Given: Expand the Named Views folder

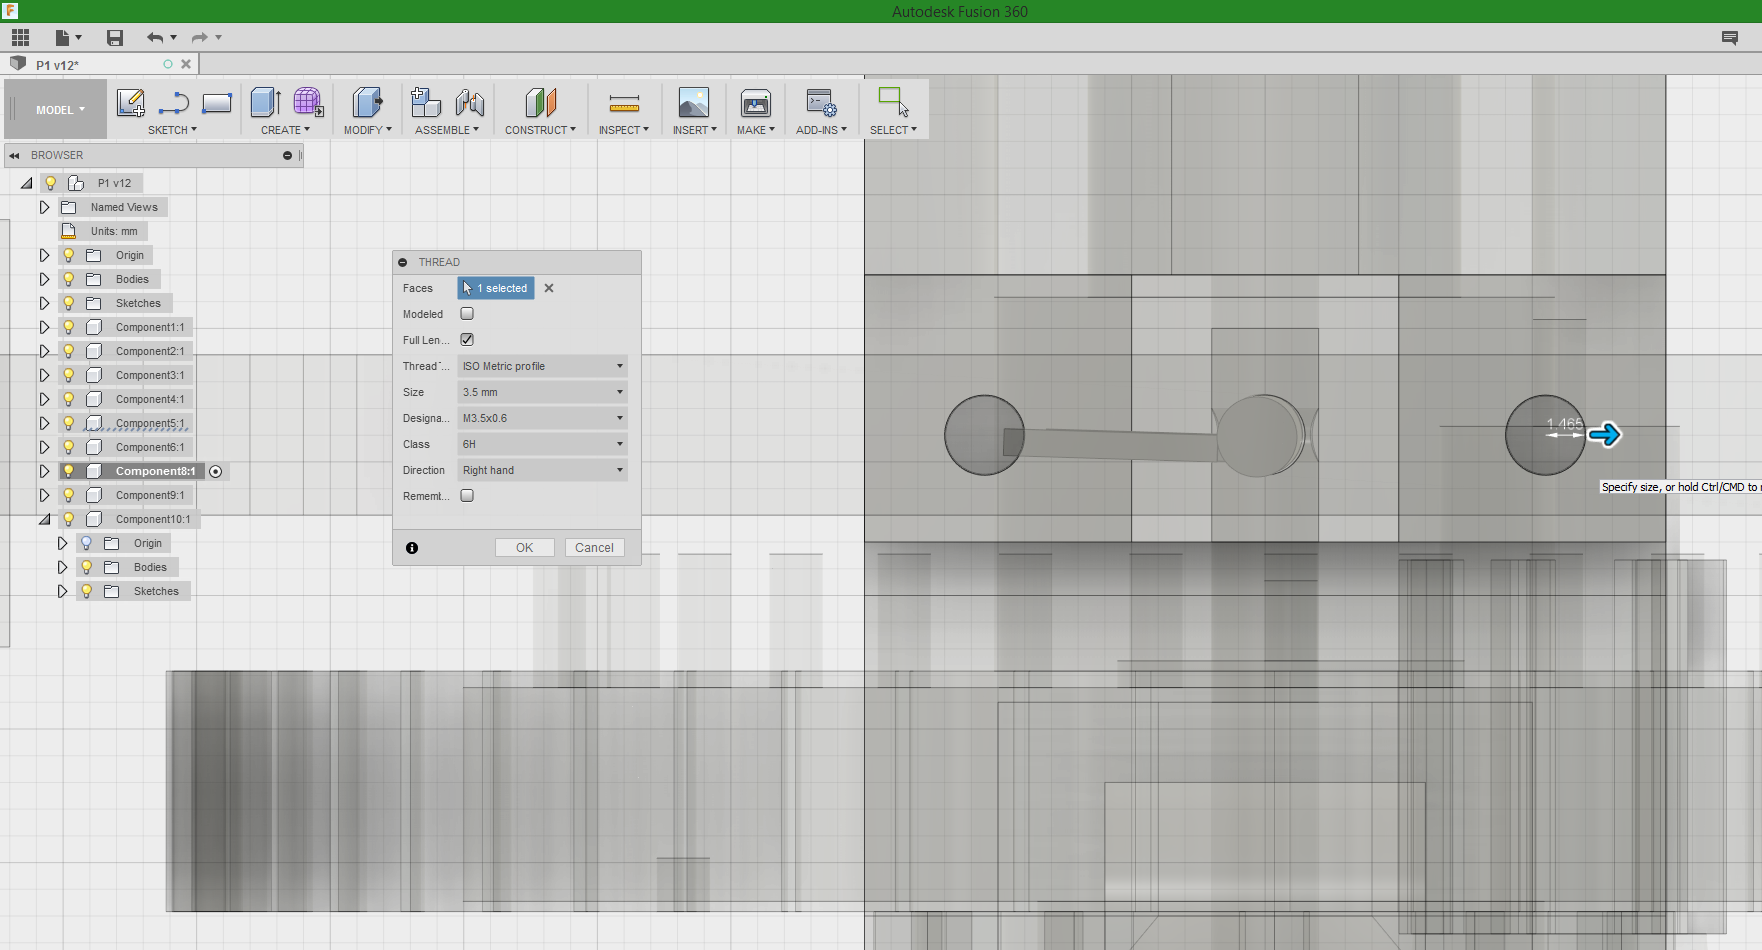Looking at the screenshot, I should 44,207.
